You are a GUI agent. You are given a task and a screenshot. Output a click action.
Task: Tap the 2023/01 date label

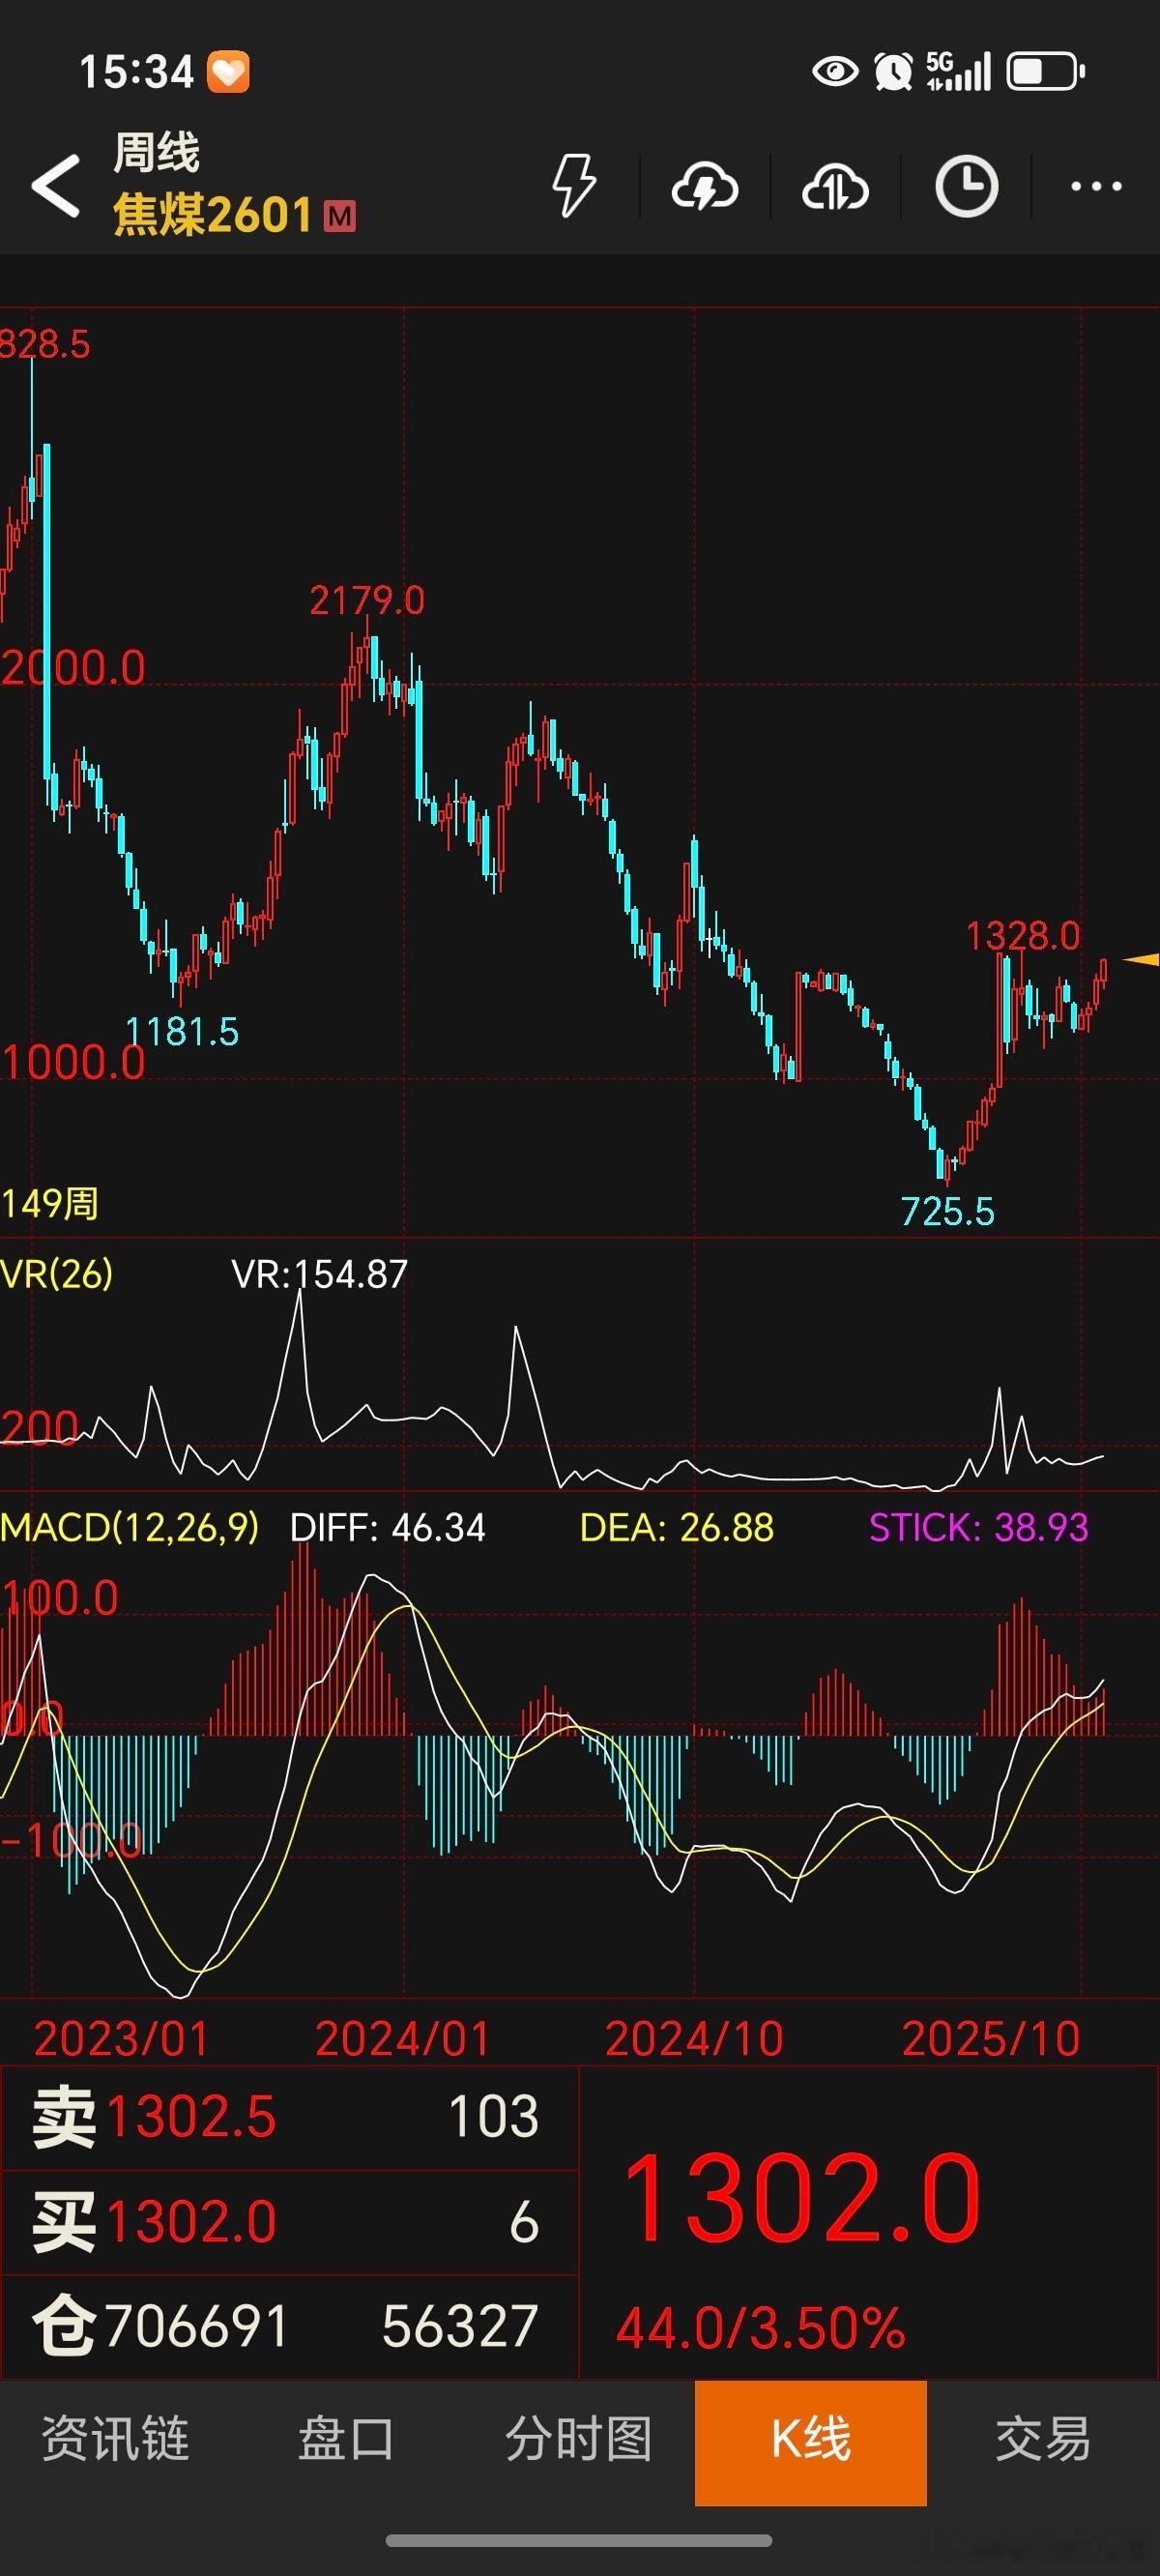121,2038
